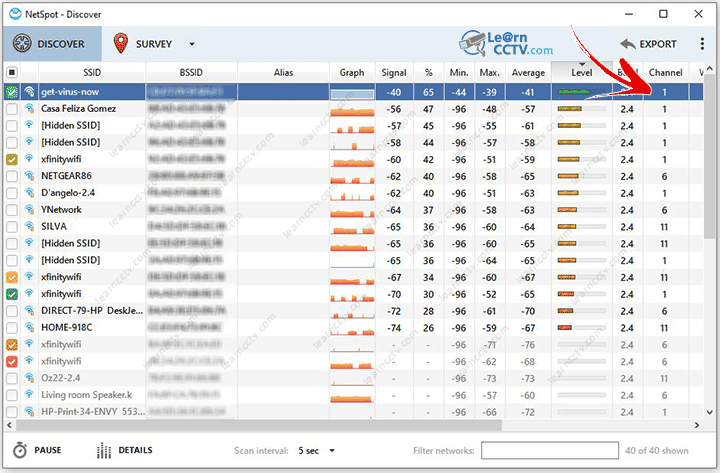Click the Details bars icon
The height and width of the screenshot is (473, 720).
[x=104, y=450]
